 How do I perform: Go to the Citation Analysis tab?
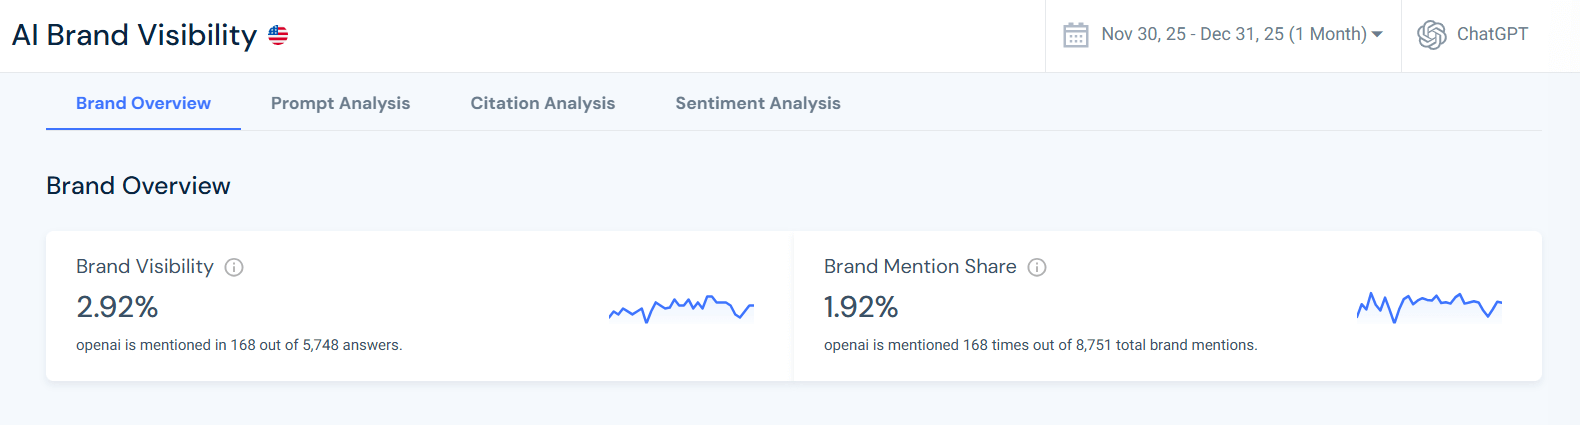(x=543, y=103)
